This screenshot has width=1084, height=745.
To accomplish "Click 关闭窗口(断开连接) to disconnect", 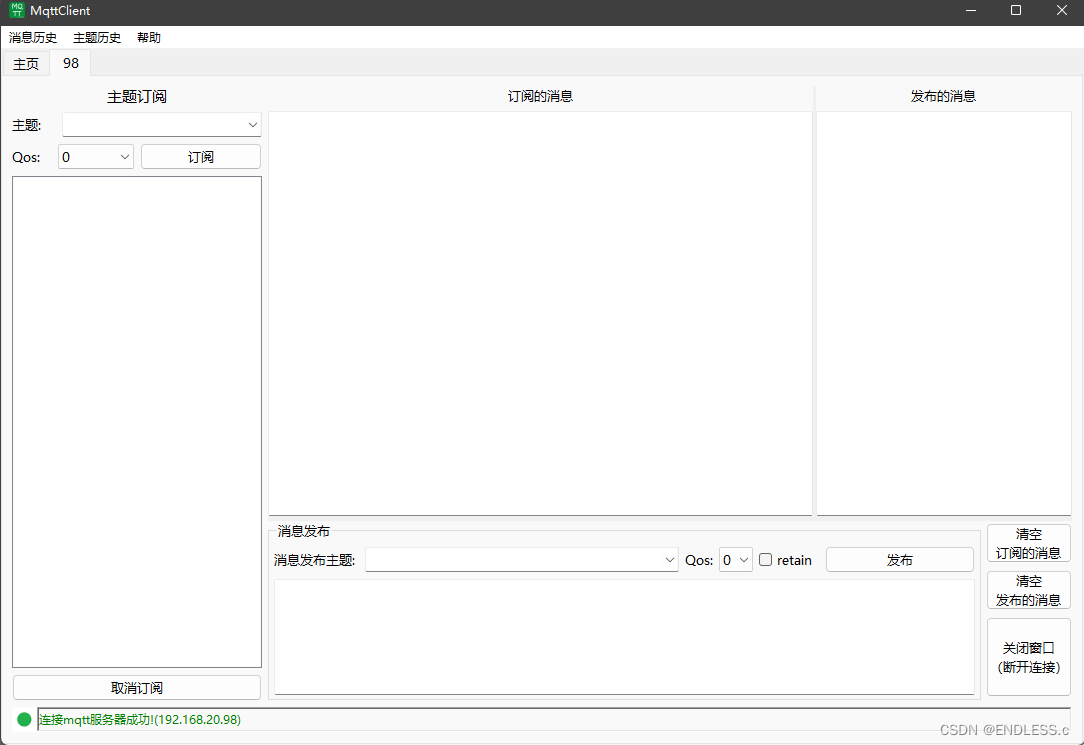I will pos(1028,656).
